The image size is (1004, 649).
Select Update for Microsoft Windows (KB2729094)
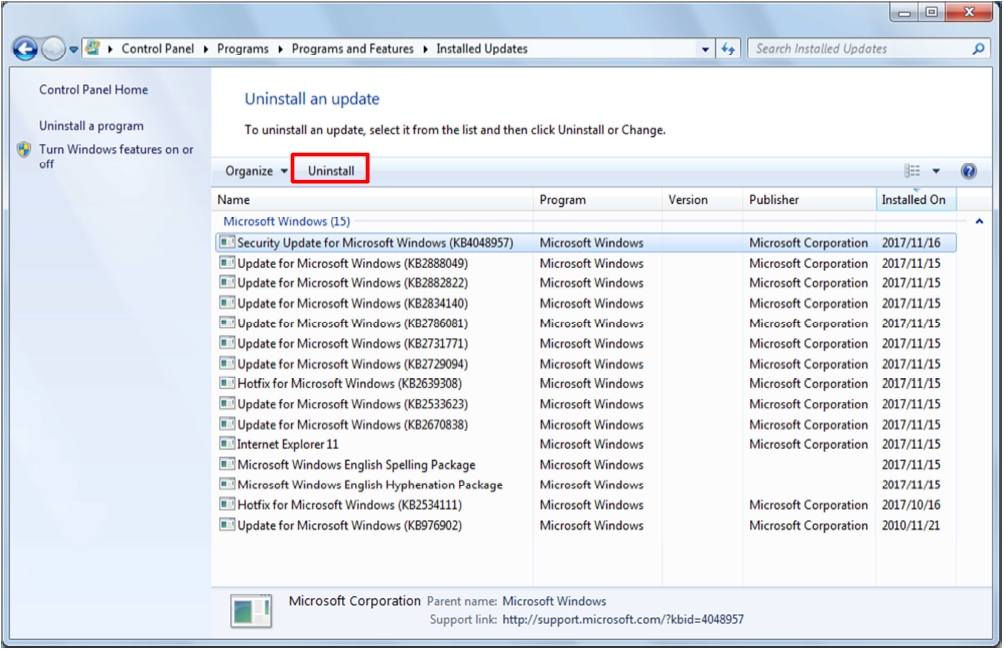point(586,364)
